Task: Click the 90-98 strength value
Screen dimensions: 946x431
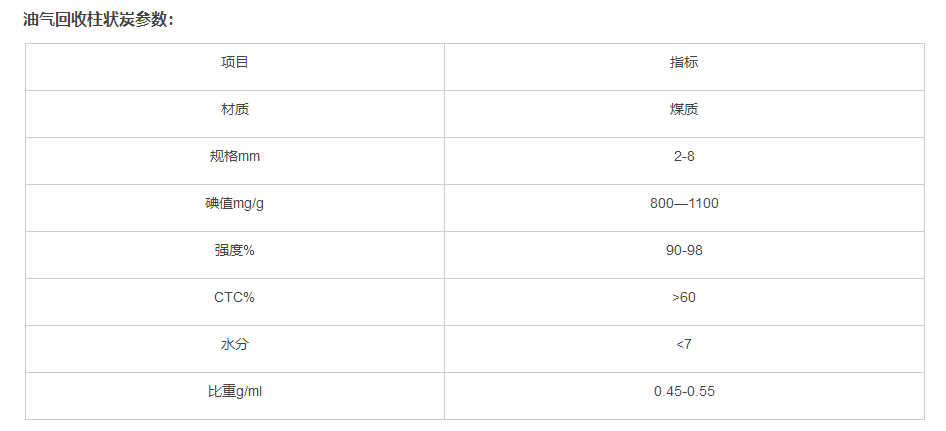Action: click(684, 250)
